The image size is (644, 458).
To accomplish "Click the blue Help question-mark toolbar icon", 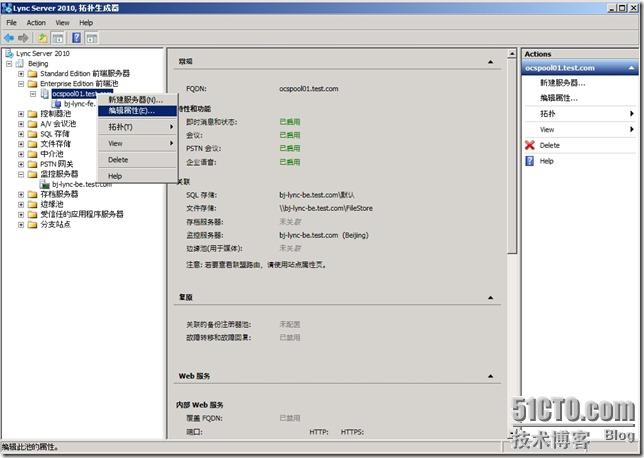I will pos(76,38).
